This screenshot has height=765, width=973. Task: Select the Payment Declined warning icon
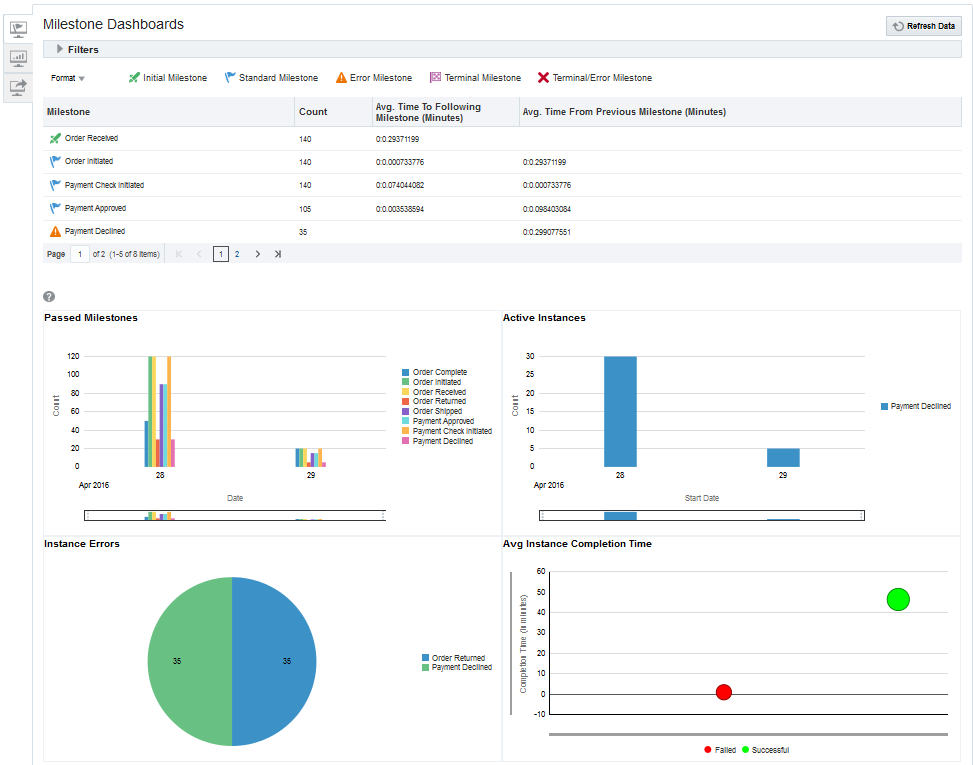(x=55, y=231)
